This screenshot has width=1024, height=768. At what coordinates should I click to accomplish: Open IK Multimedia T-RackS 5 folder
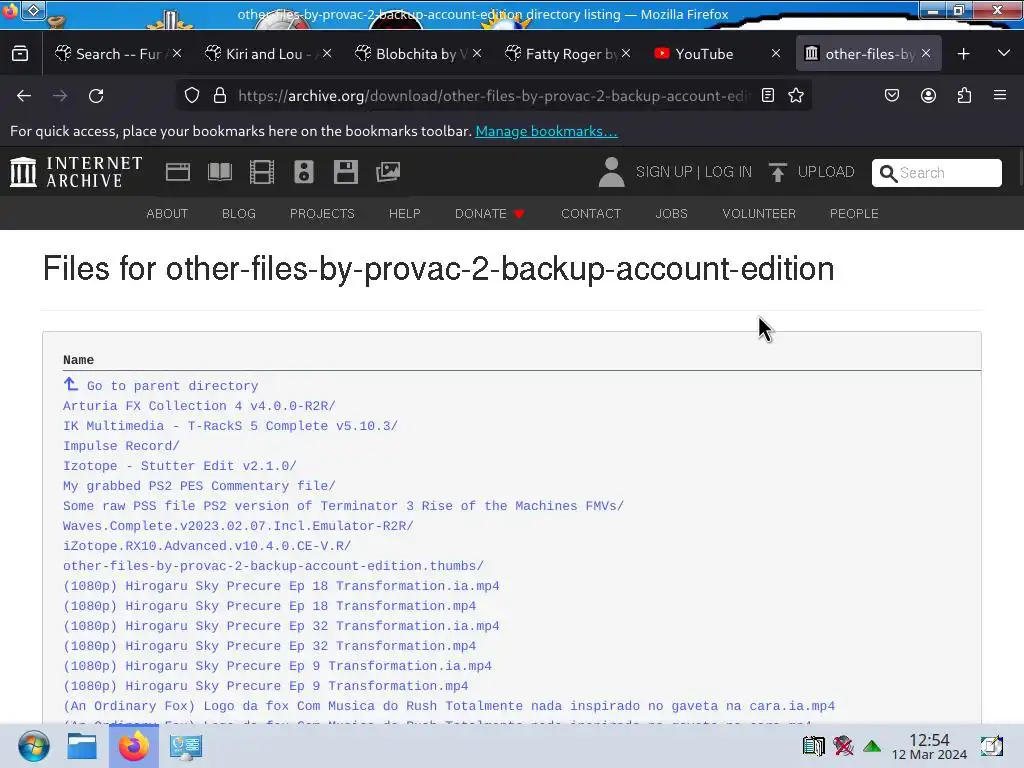pyautogui.click(x=231, y=426)
